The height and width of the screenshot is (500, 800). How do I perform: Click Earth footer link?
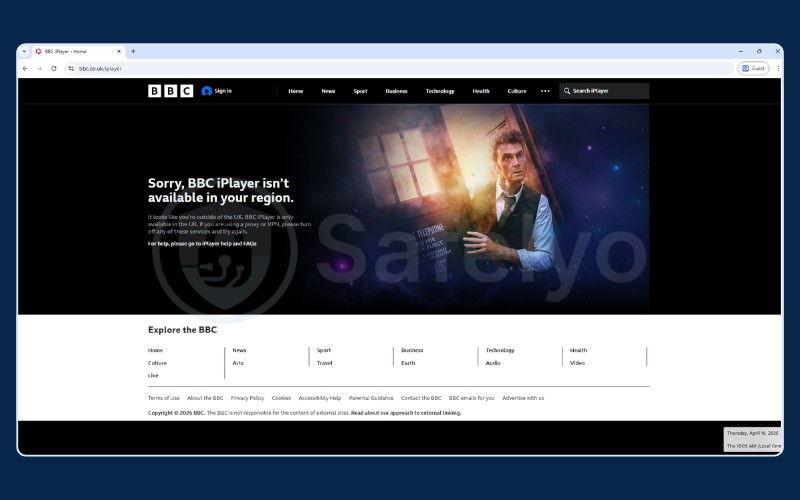tap(408, 363)
